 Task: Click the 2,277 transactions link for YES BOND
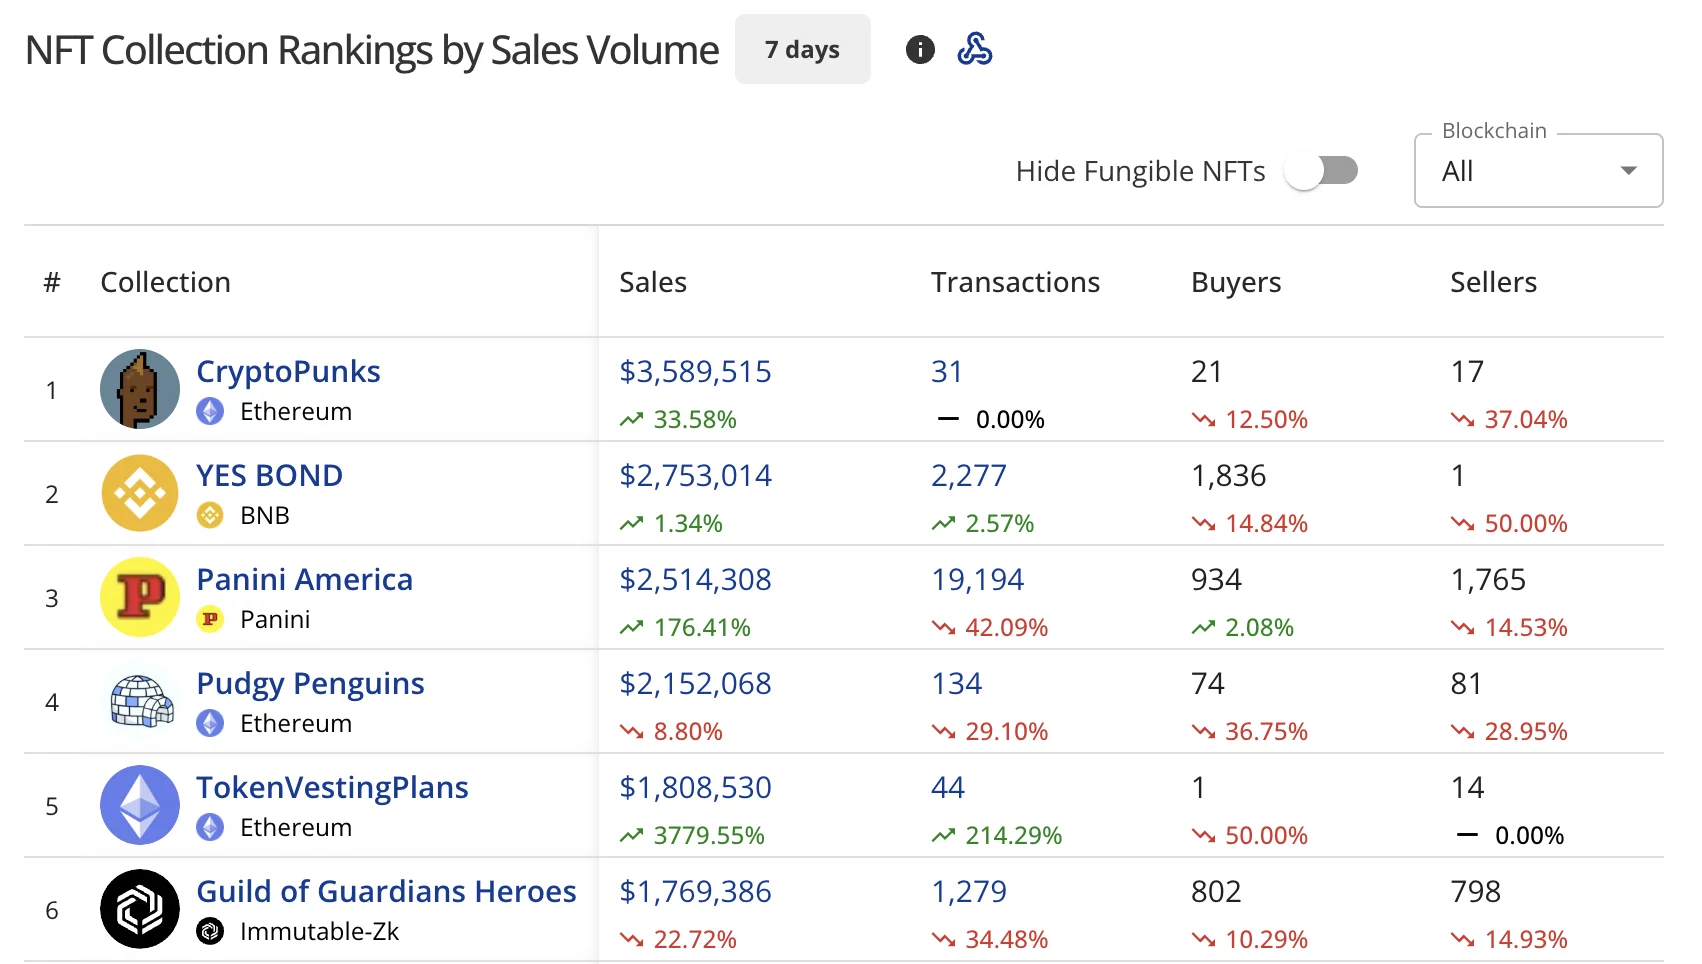click(x=968, y=475)
